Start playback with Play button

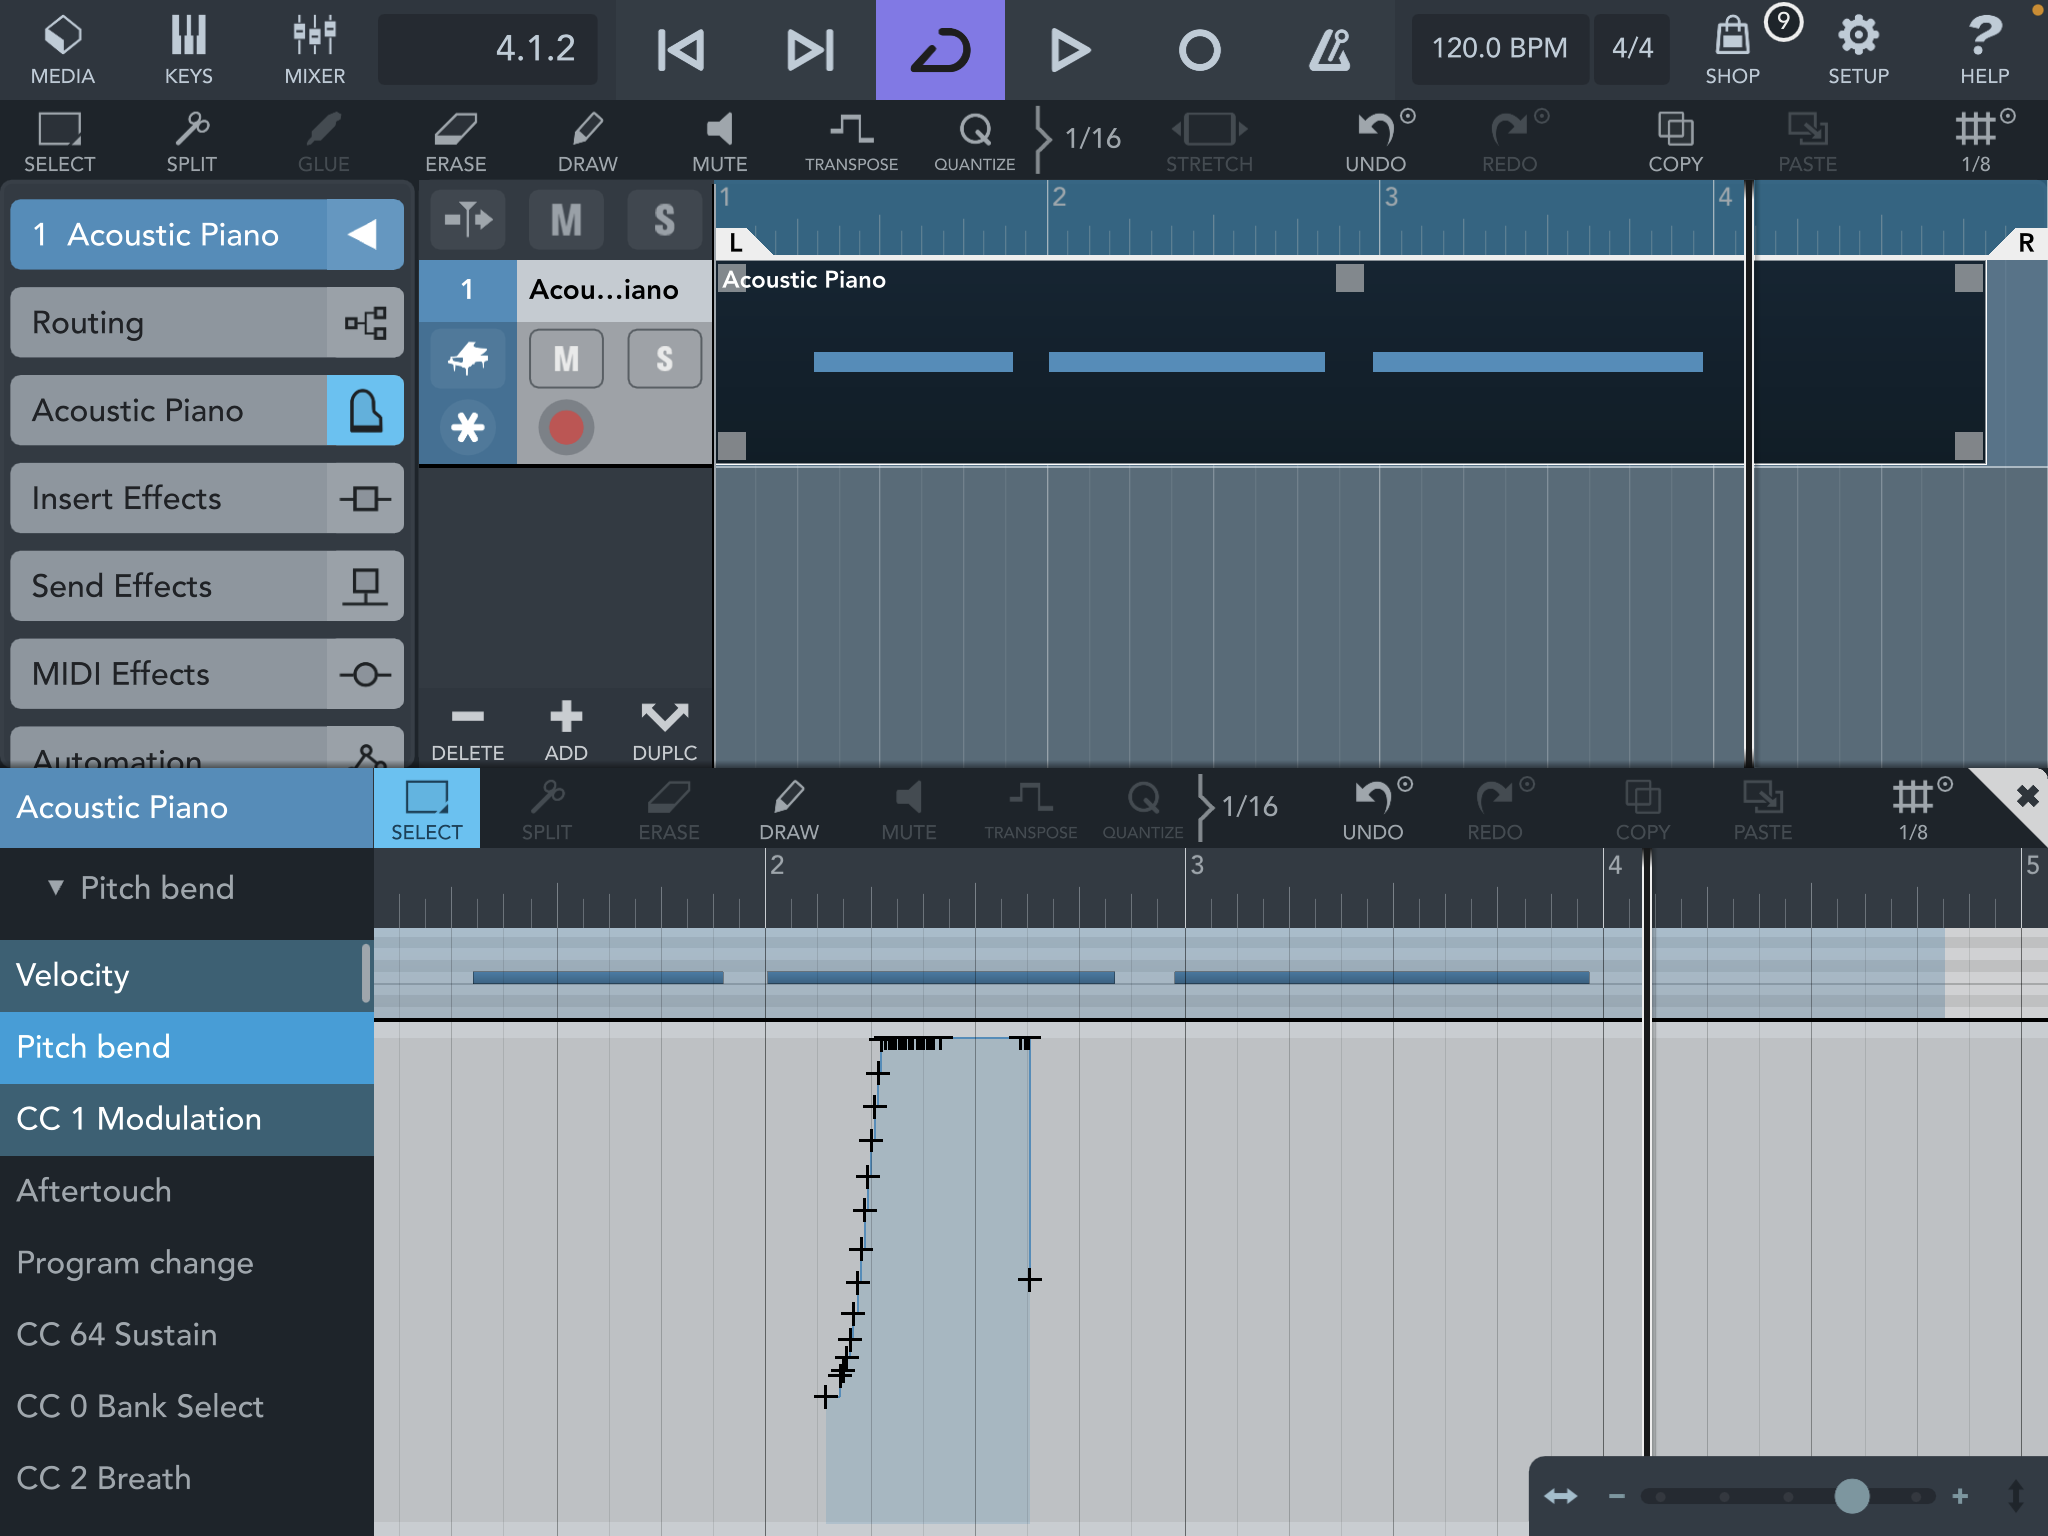[x=1070, y=50]
